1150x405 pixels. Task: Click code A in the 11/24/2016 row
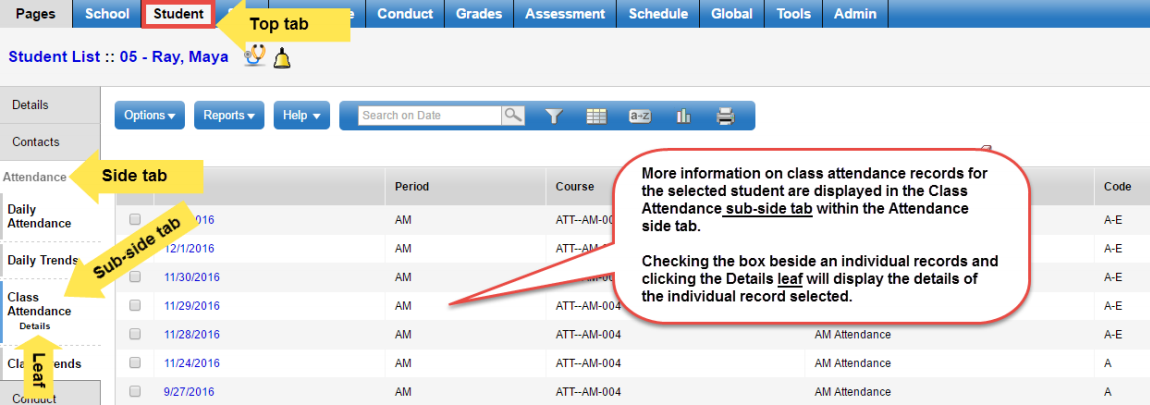[1107, 362]
